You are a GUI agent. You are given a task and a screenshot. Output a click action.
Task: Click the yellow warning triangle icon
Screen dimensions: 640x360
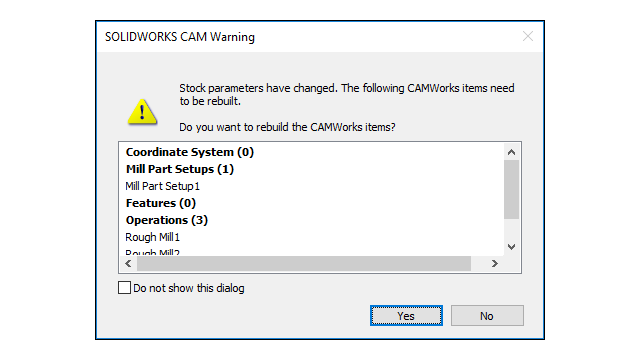pos(142,112)
